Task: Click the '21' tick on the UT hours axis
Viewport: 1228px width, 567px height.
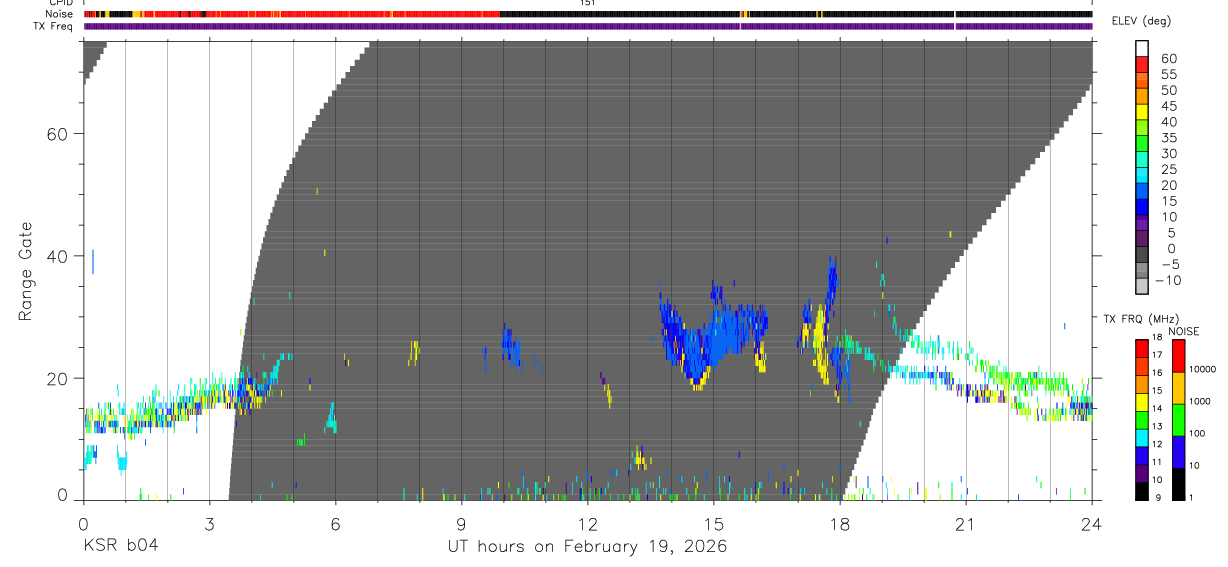Action: 965,523
